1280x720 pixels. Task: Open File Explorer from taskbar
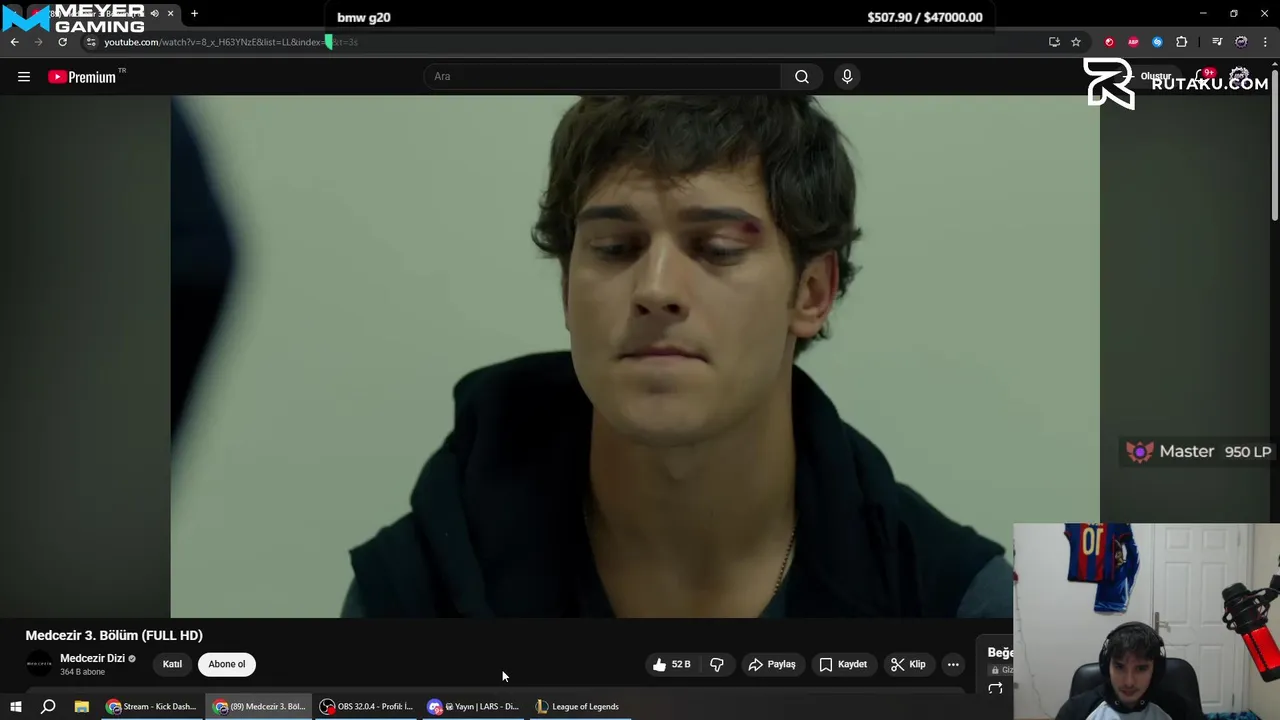click(82, 707)
